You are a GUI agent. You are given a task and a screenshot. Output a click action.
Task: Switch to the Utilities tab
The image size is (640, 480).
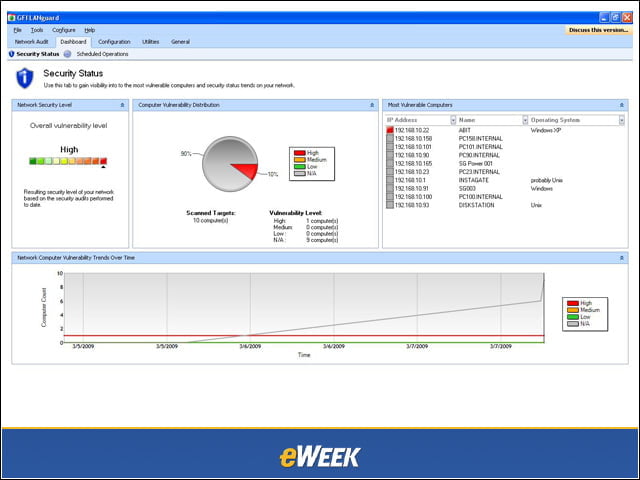click(151, 42)
